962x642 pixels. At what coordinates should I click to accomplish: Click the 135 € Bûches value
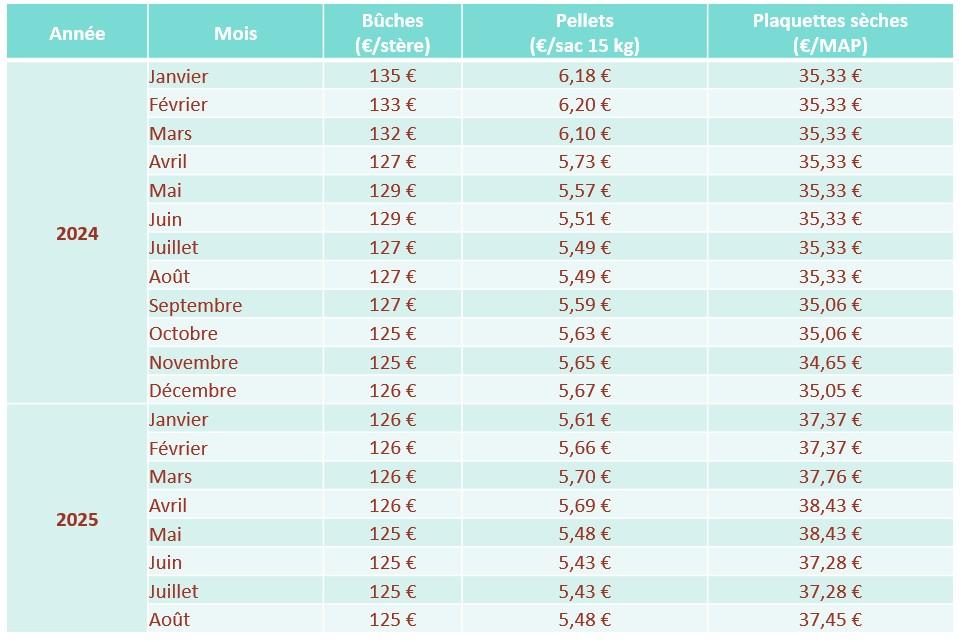(393, 76)
